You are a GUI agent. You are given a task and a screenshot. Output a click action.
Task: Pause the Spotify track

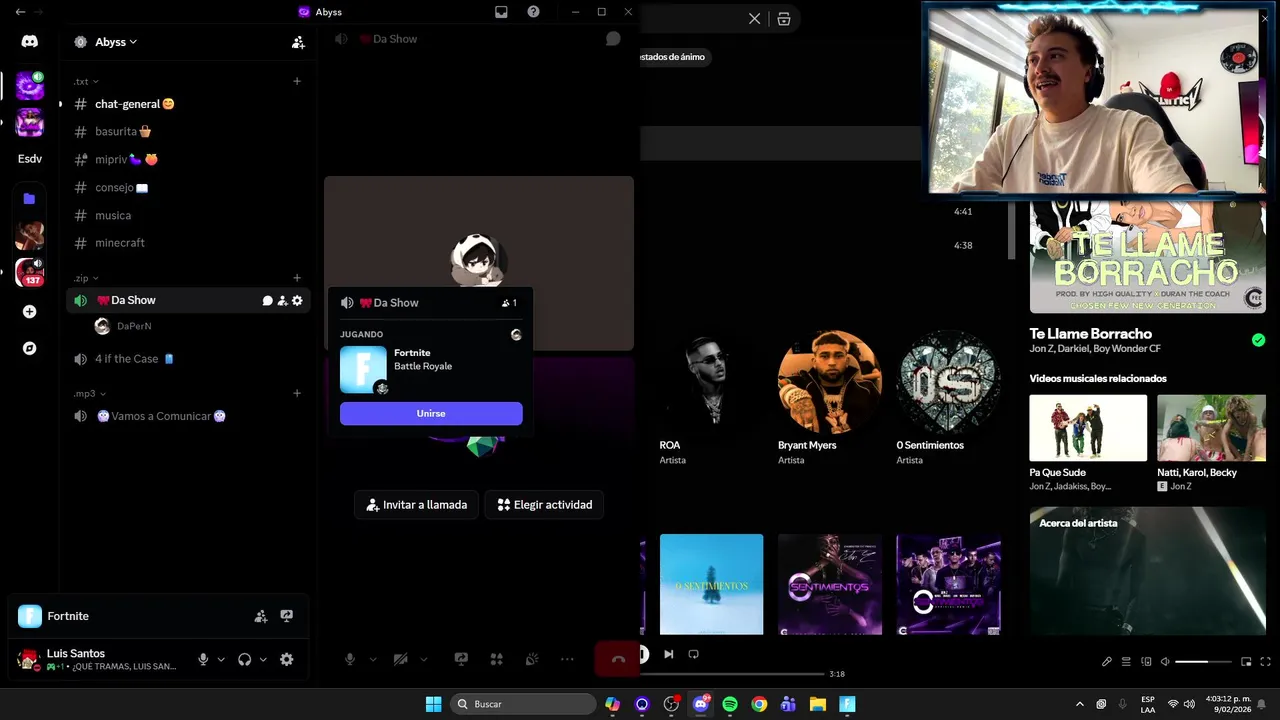point(643,654)
